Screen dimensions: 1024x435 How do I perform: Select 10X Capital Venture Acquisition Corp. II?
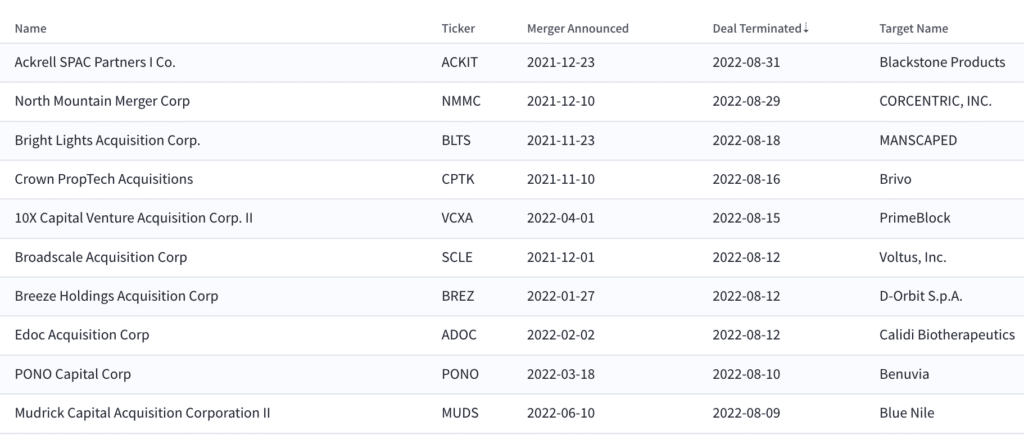coord(134,218)
